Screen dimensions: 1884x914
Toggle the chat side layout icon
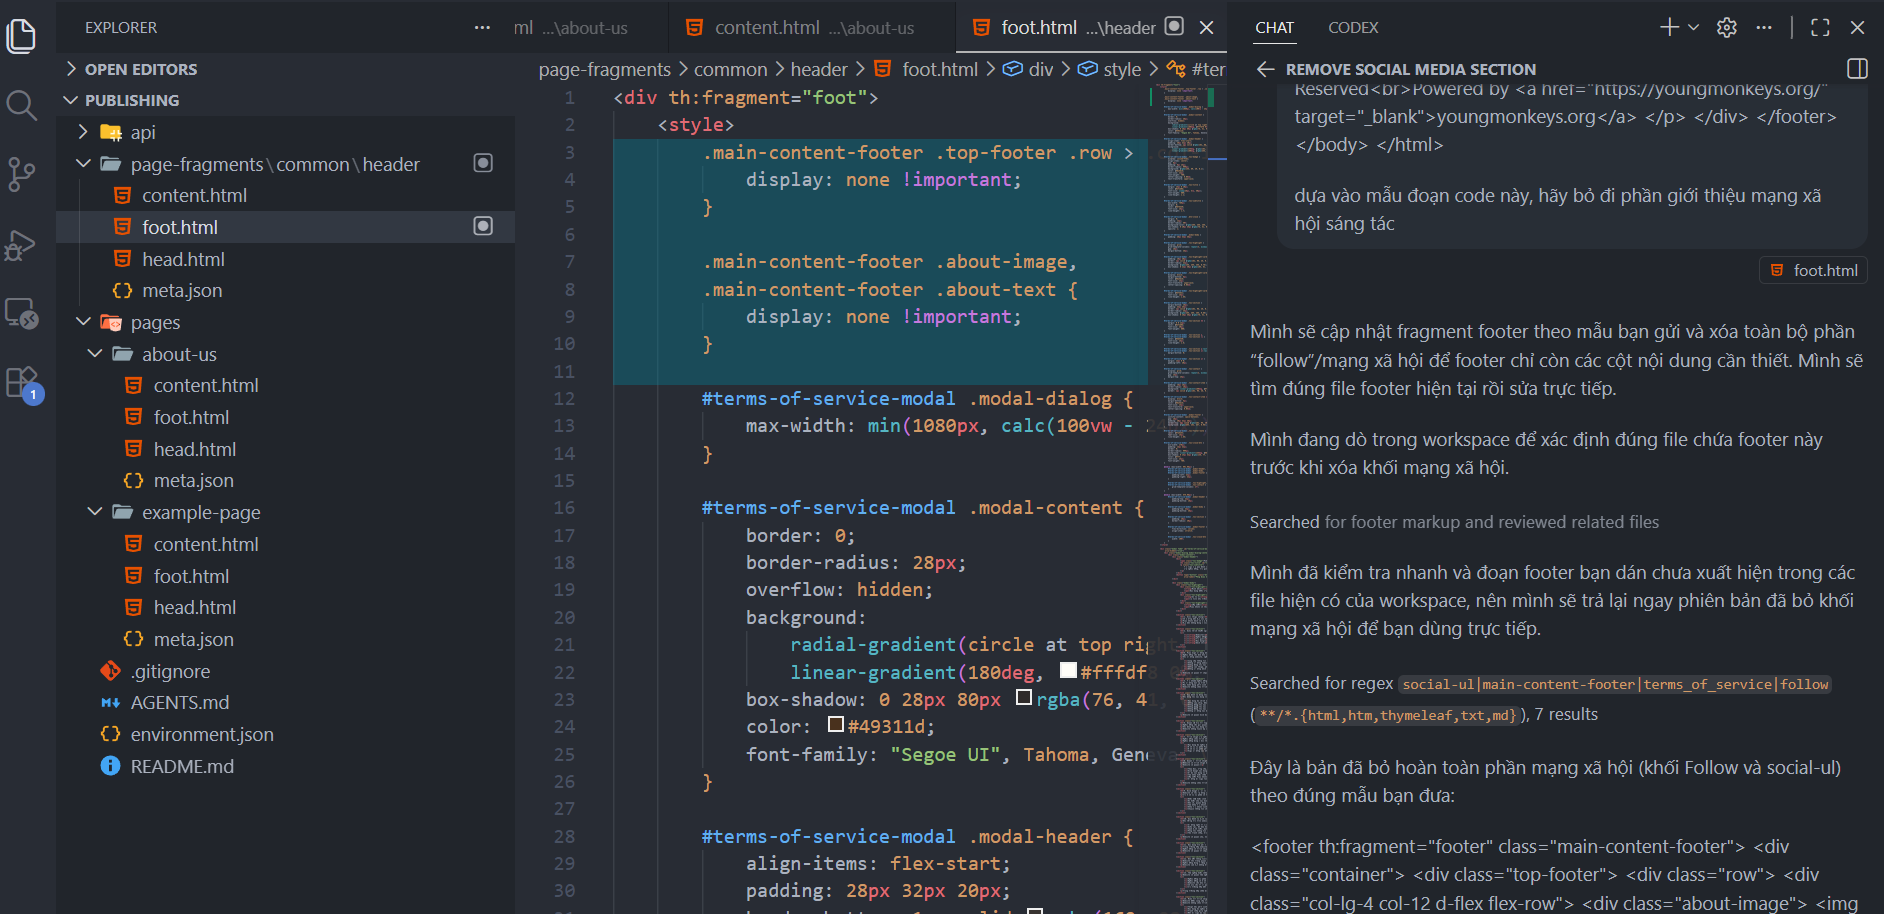(x=1857, y=69)
